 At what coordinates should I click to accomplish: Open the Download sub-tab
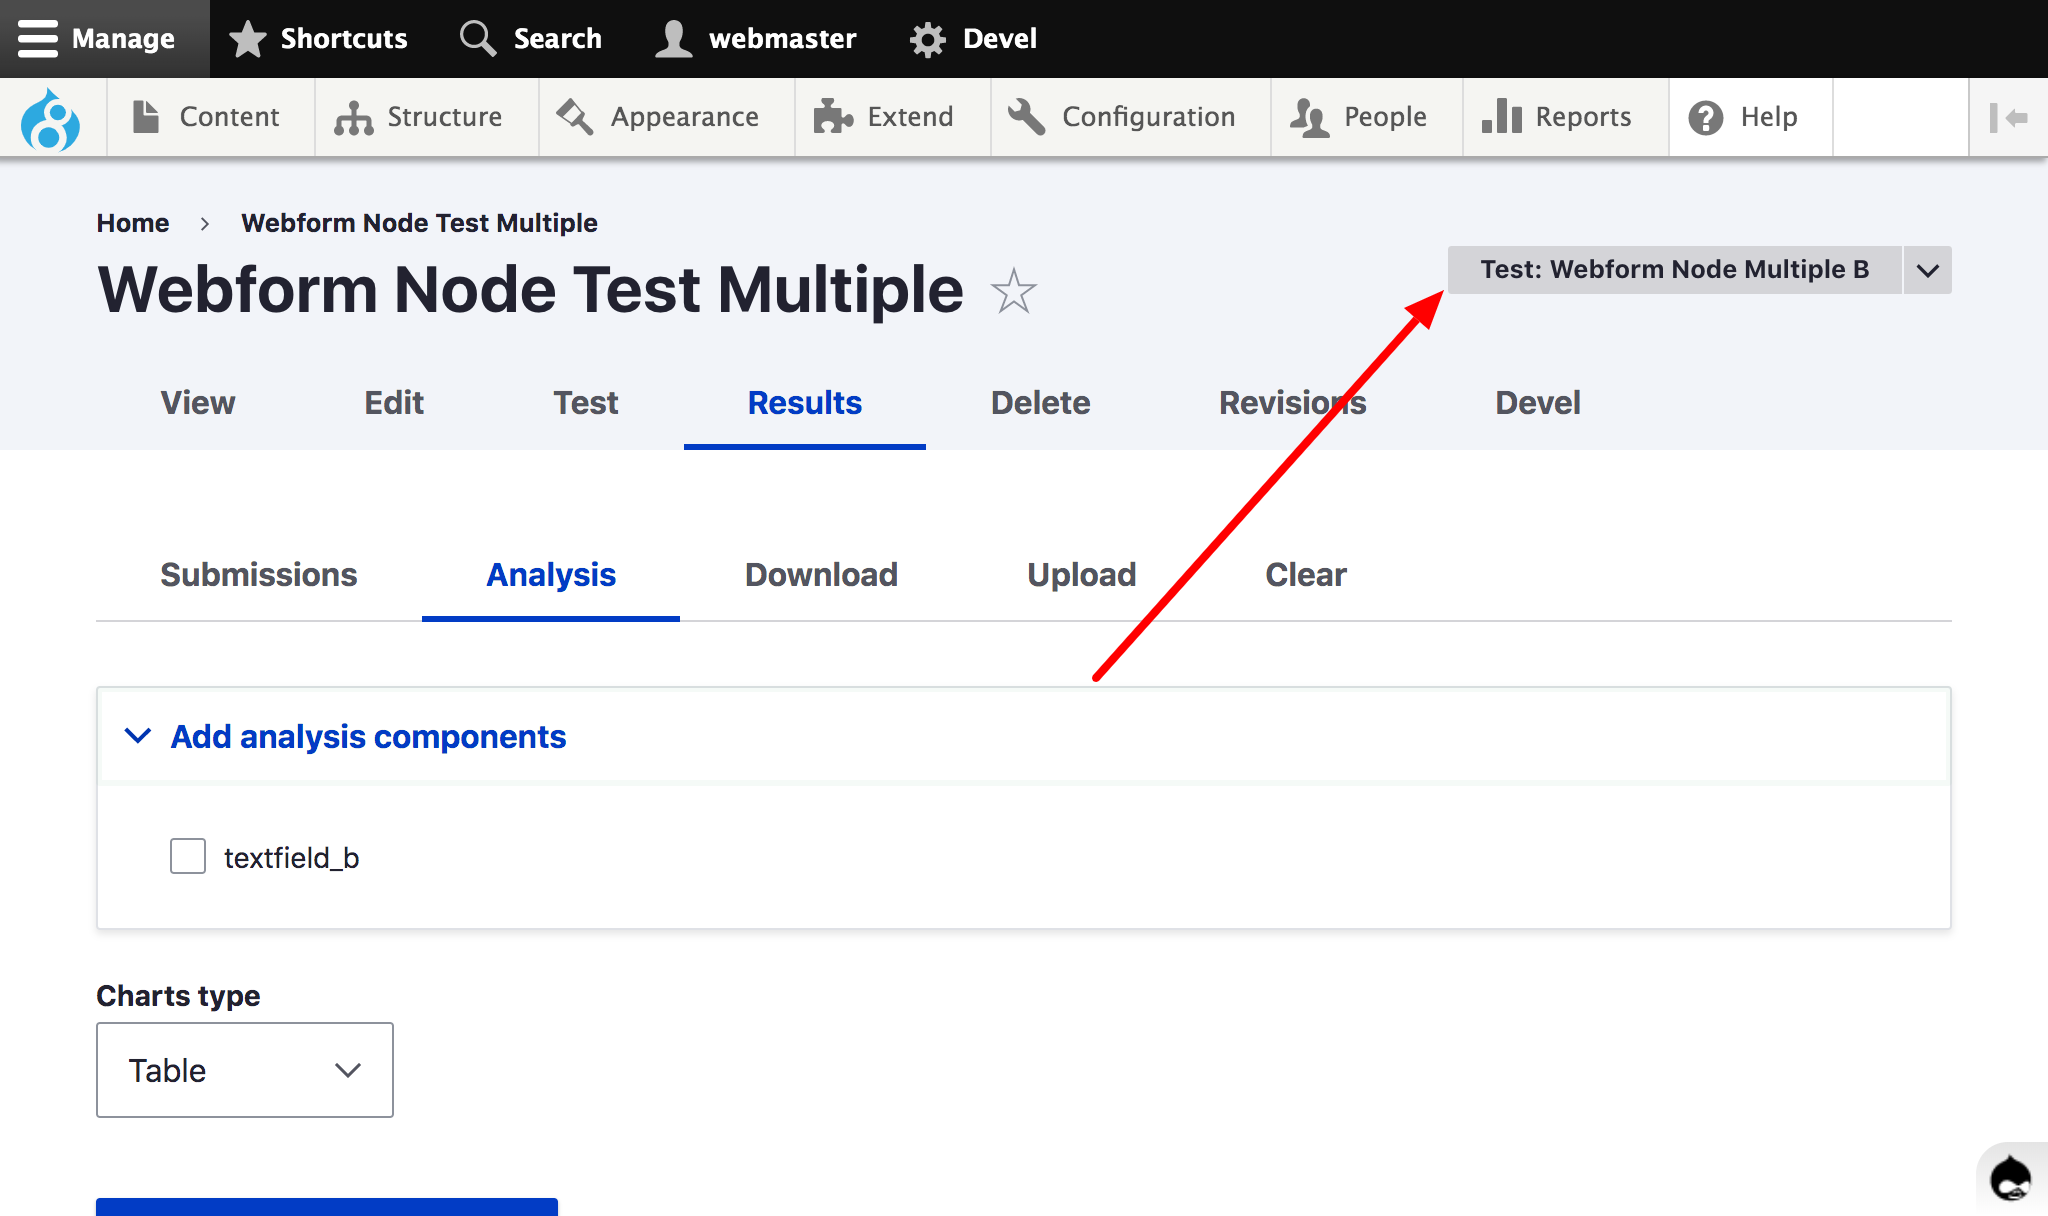click(x=821, y=575)
